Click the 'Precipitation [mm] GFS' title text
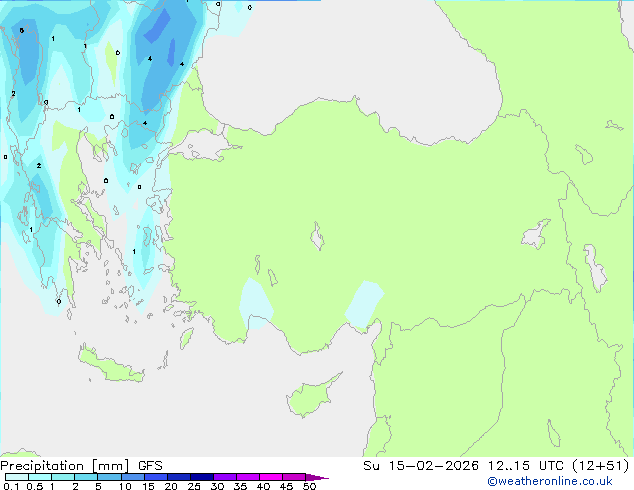 (81, 466)
